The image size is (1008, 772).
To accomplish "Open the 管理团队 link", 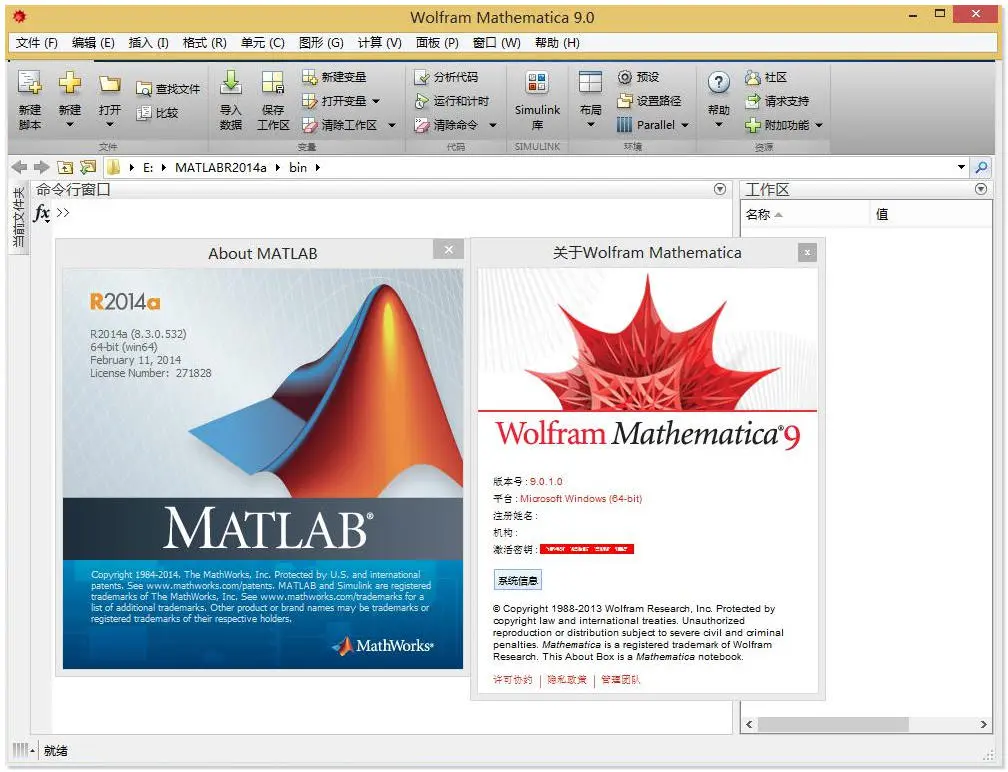I will [x=621, y=680].
